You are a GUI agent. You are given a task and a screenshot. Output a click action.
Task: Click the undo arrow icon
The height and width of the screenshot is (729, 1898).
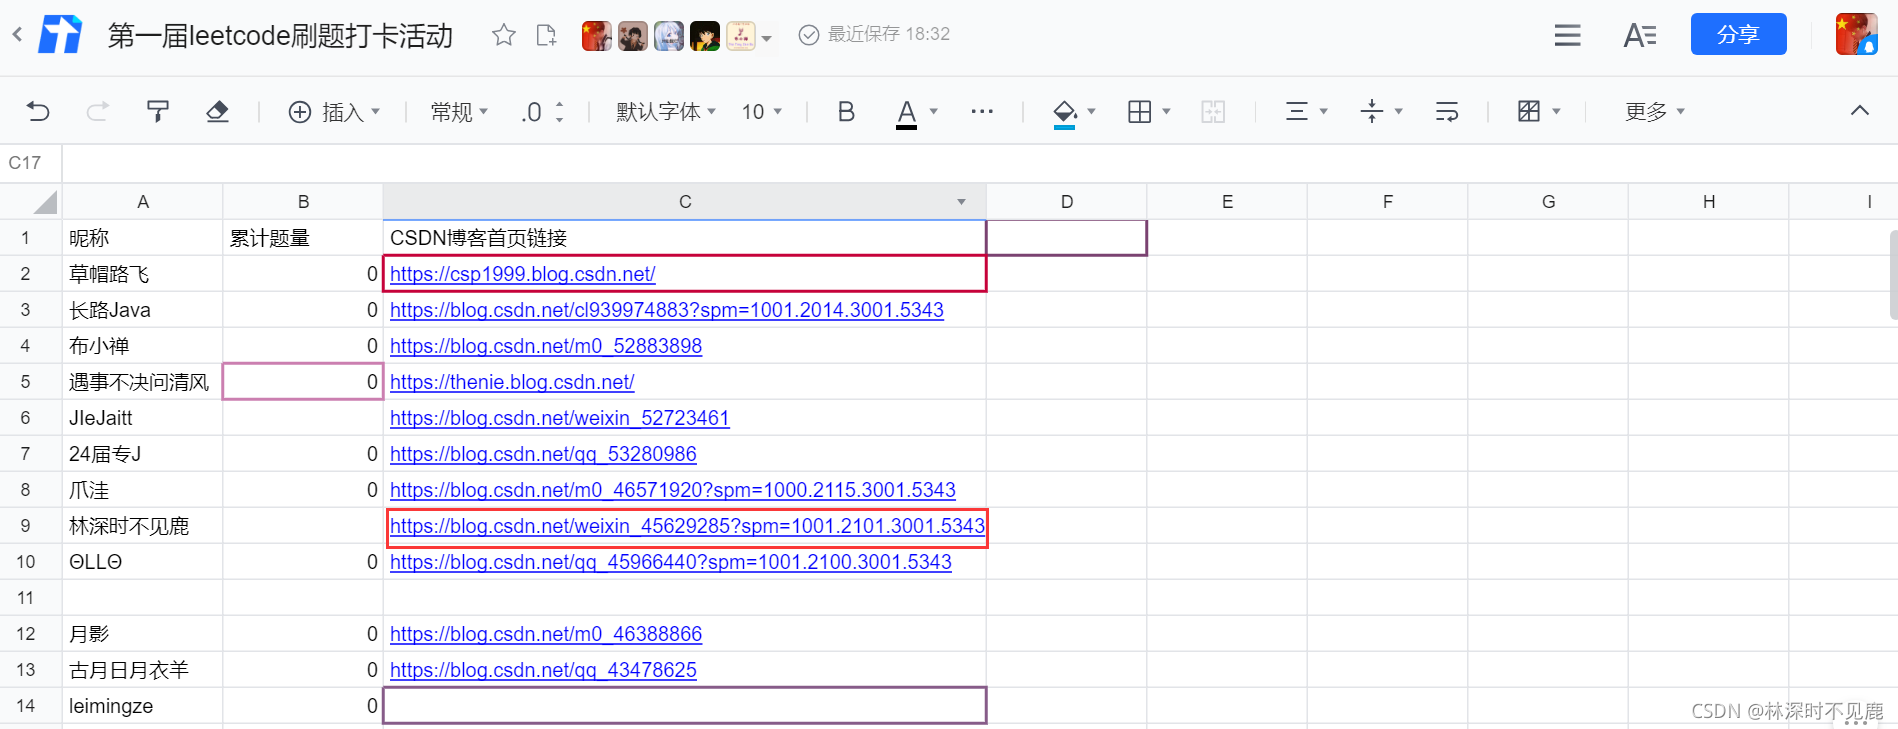[38, 111]
